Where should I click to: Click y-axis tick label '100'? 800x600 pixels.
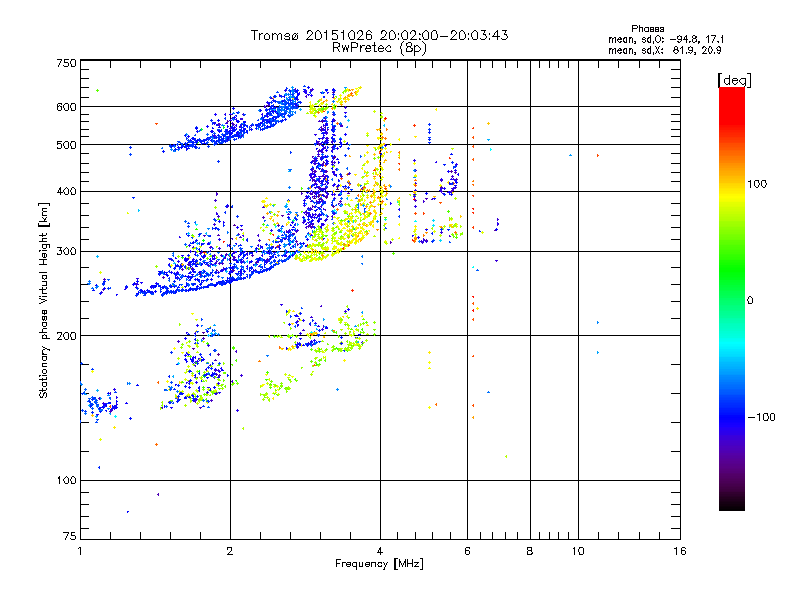pos(66,480)
